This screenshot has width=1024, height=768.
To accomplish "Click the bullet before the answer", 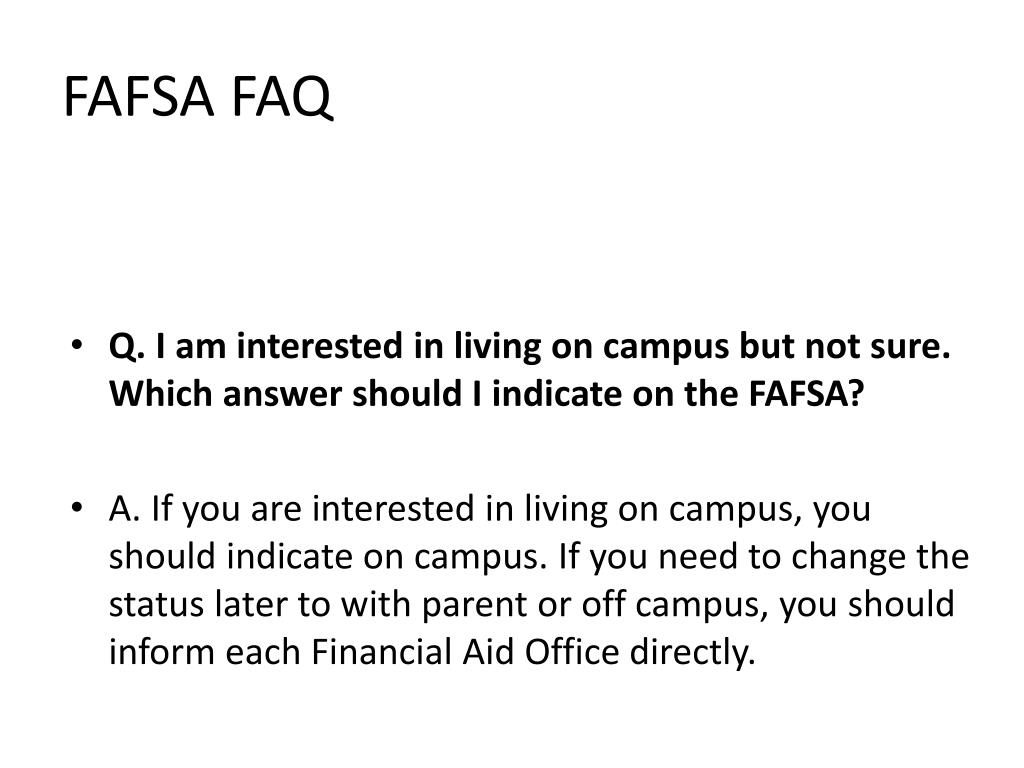I will tap(79, 509).
